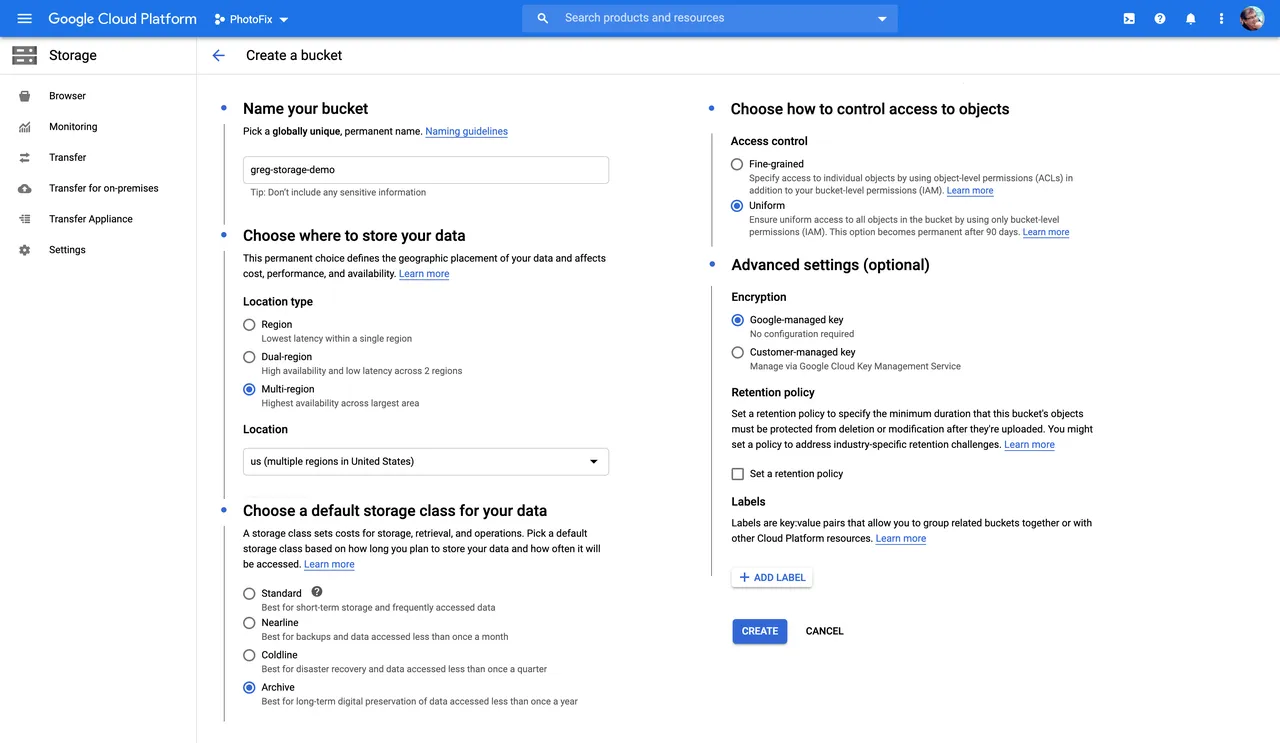This screenshot has height=743, width=1280.
Task: Click the Search products and resources field
Action: coord(710,18)
